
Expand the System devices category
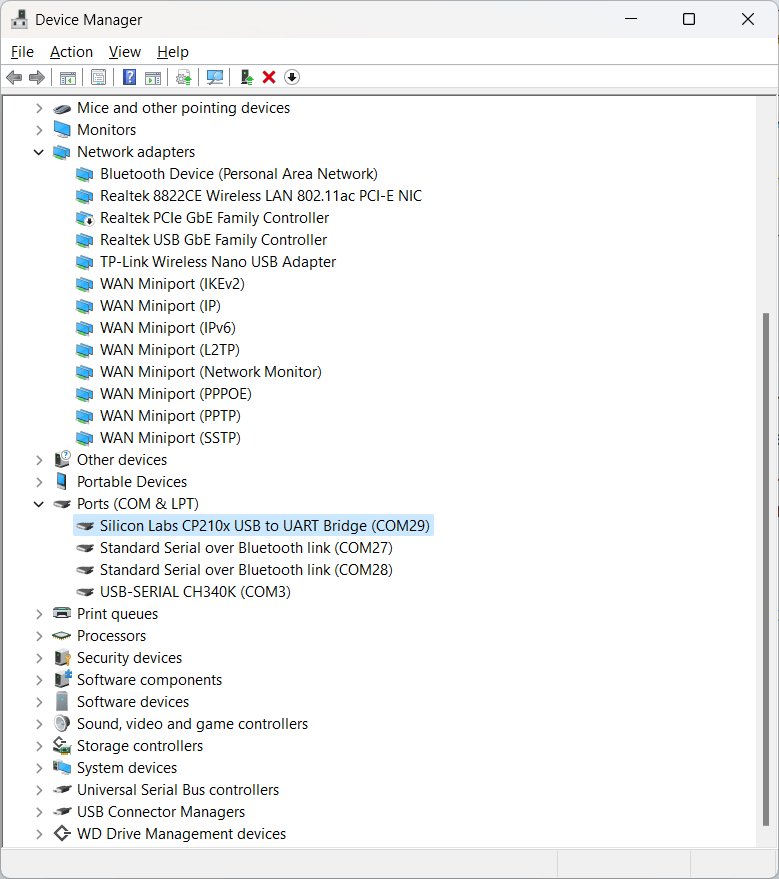click(39, 768)
